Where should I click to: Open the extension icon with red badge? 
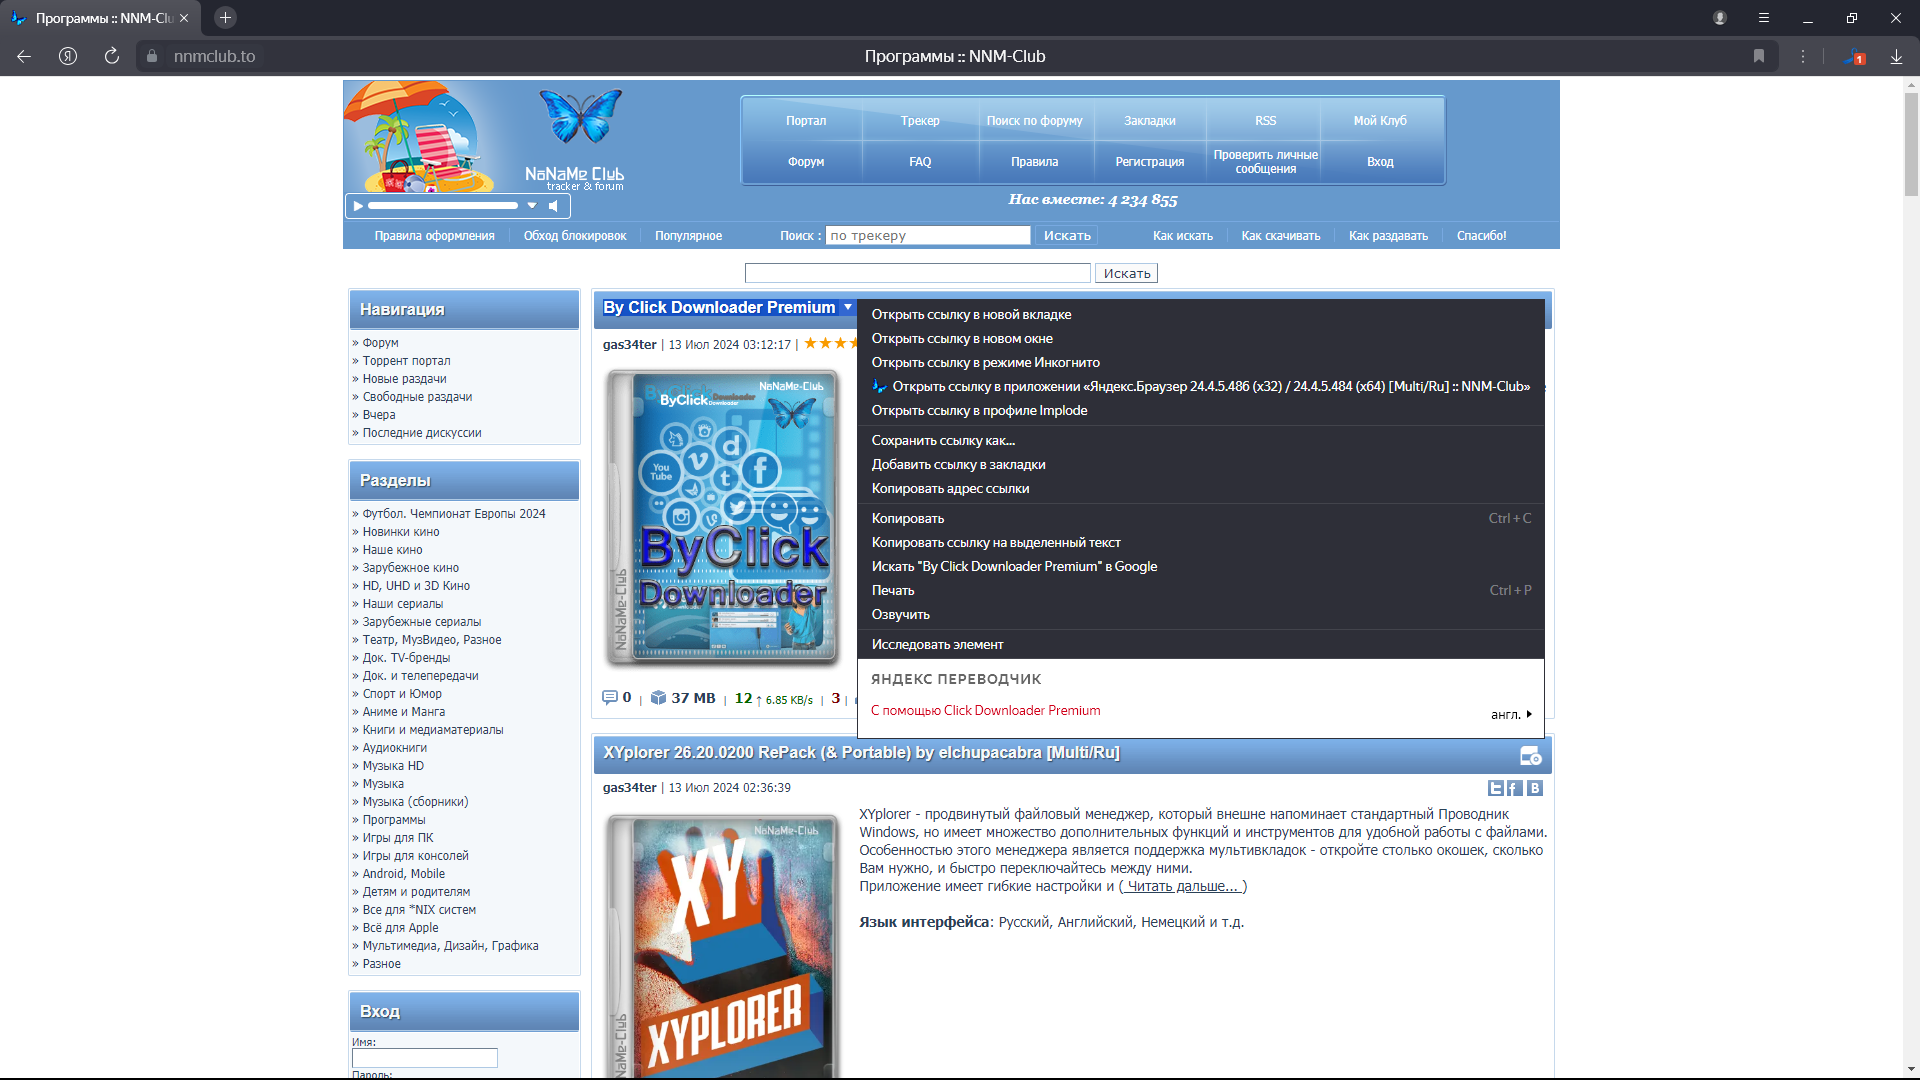(1855, 56)
